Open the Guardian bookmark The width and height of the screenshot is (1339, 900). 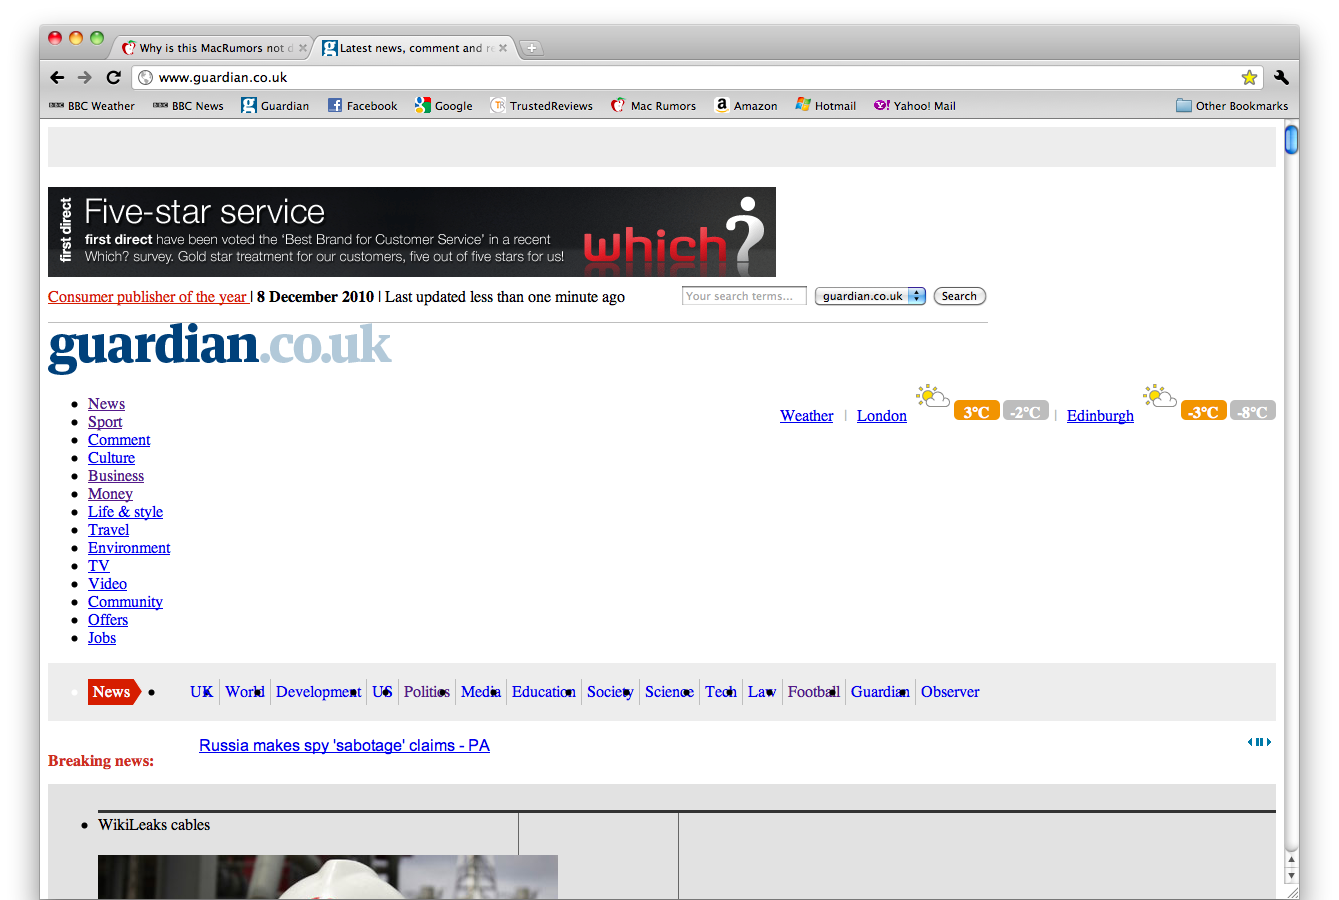(x=275, y=105)
